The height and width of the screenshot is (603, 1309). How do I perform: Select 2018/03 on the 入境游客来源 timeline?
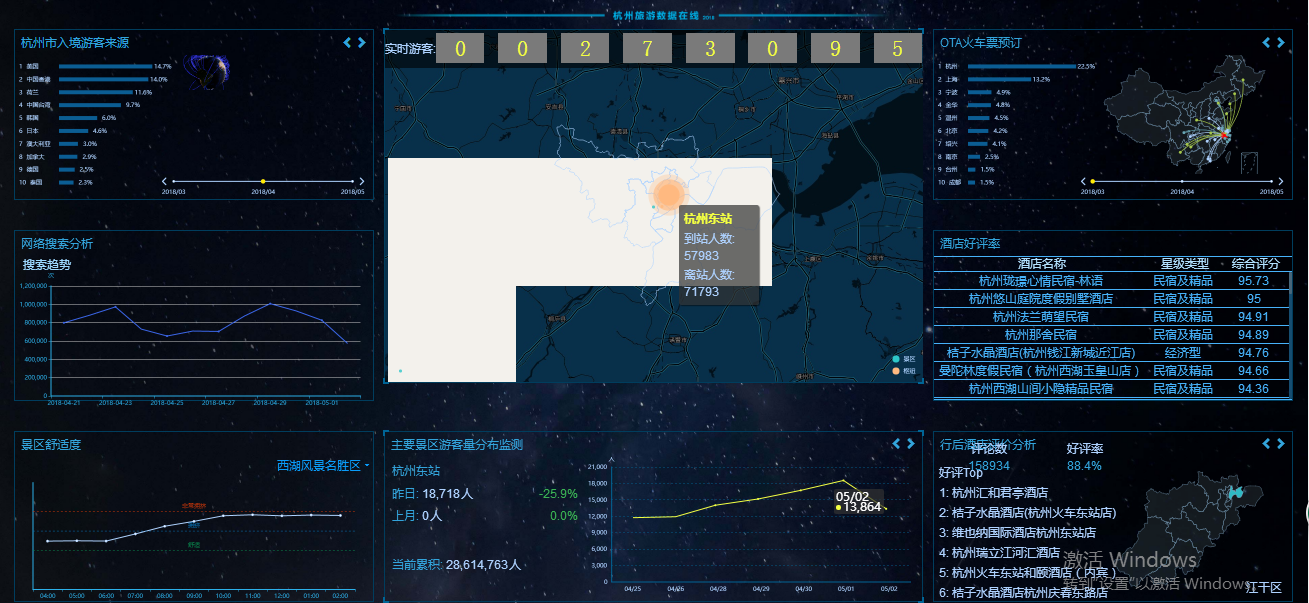174,181
